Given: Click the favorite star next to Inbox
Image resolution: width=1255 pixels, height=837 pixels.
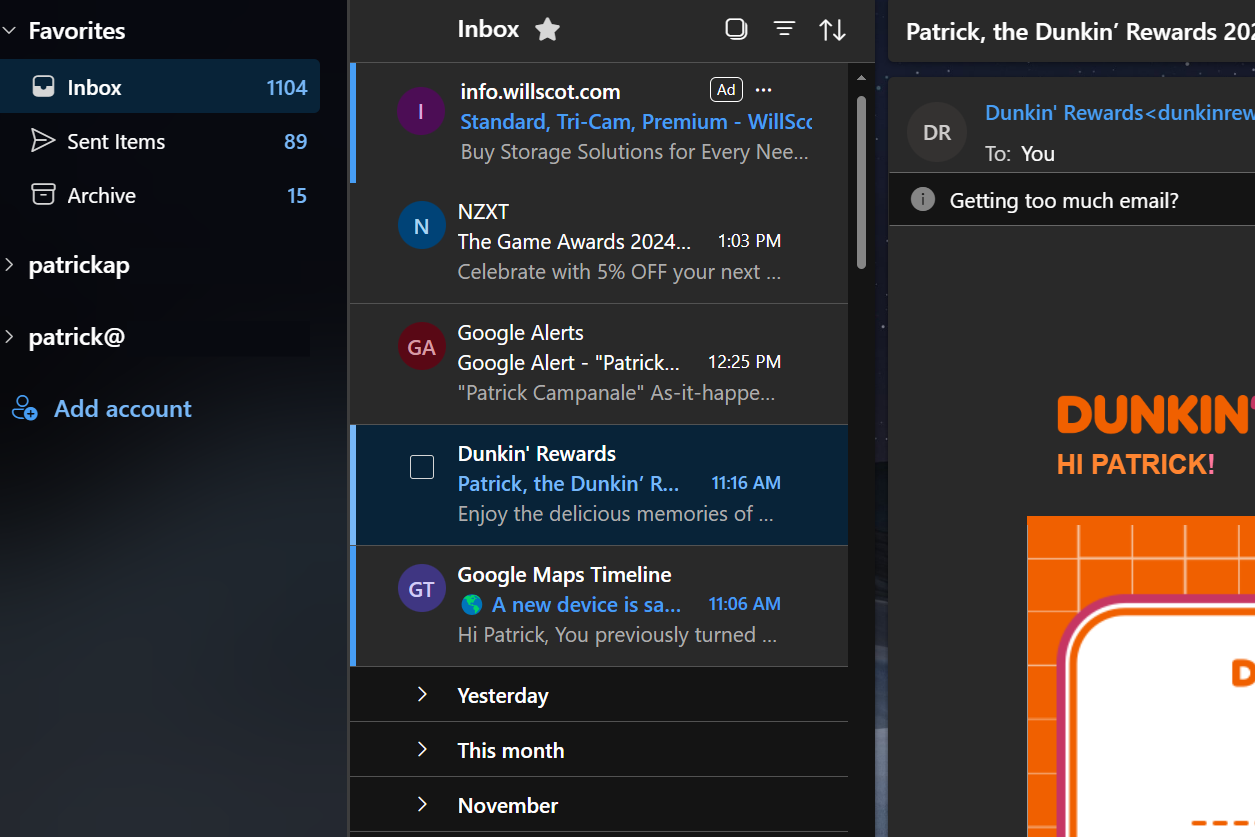Looking at the screenshot, I should point(547,30).
